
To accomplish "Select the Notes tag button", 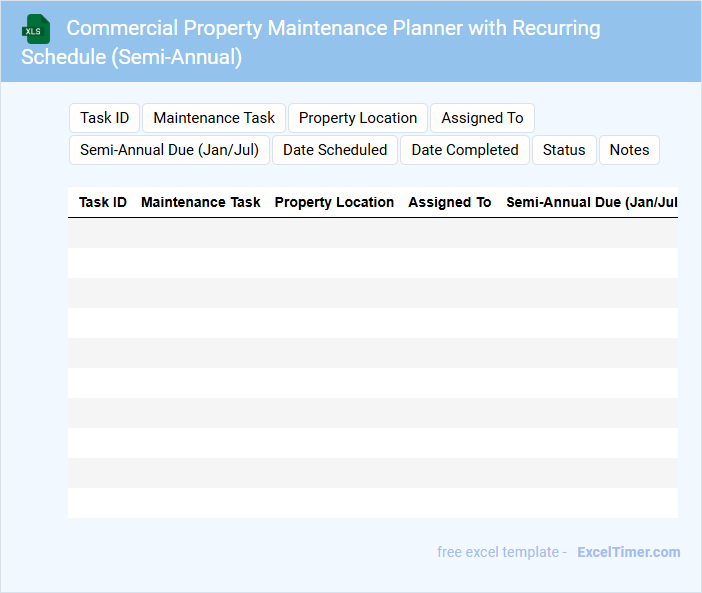I will coord(629,150).
